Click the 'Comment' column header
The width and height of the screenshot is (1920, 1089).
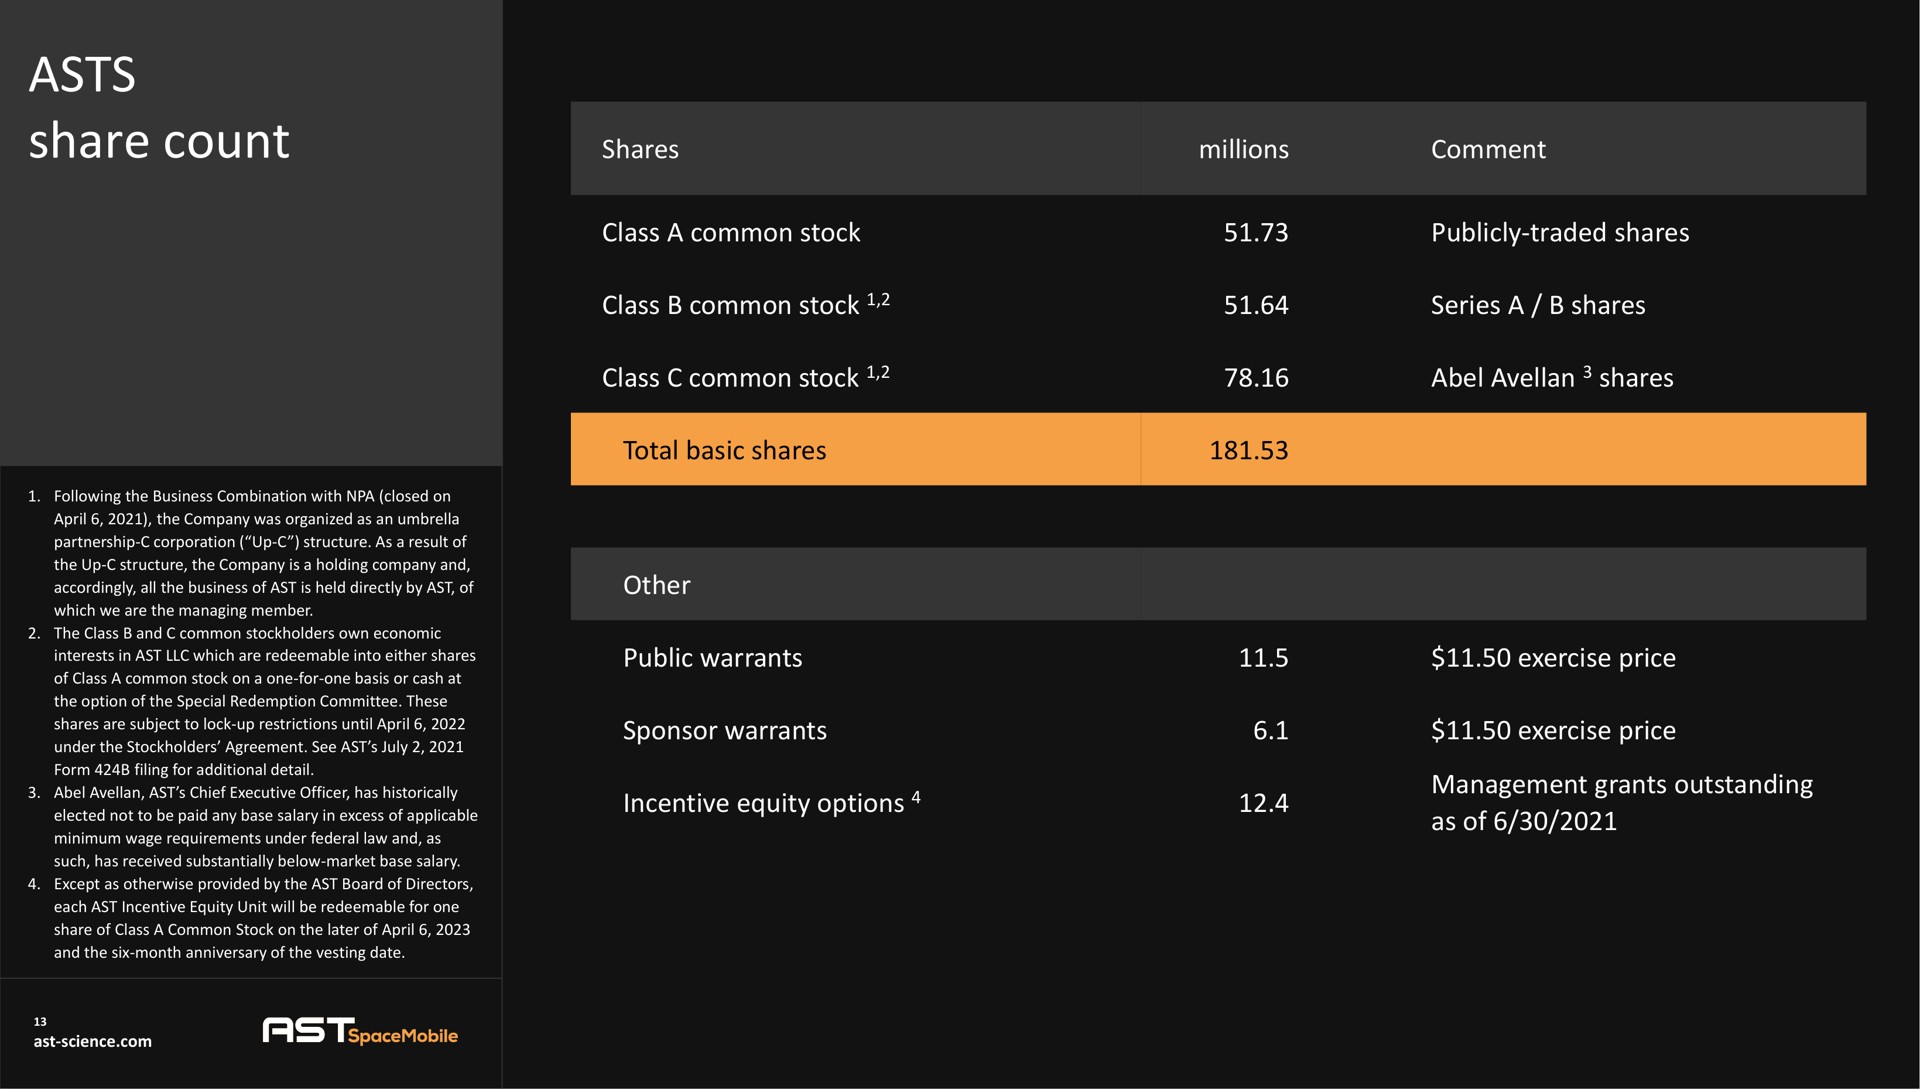[1488, 149]
